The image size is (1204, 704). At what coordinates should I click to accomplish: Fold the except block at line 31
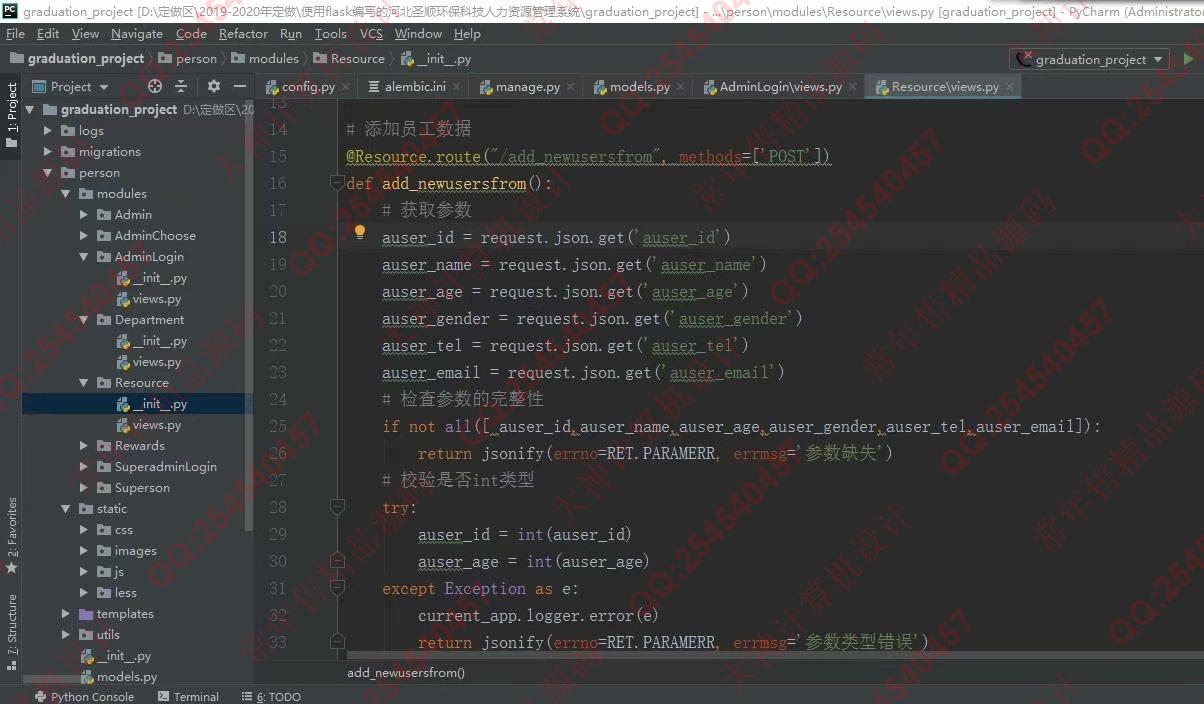(337, 588)
